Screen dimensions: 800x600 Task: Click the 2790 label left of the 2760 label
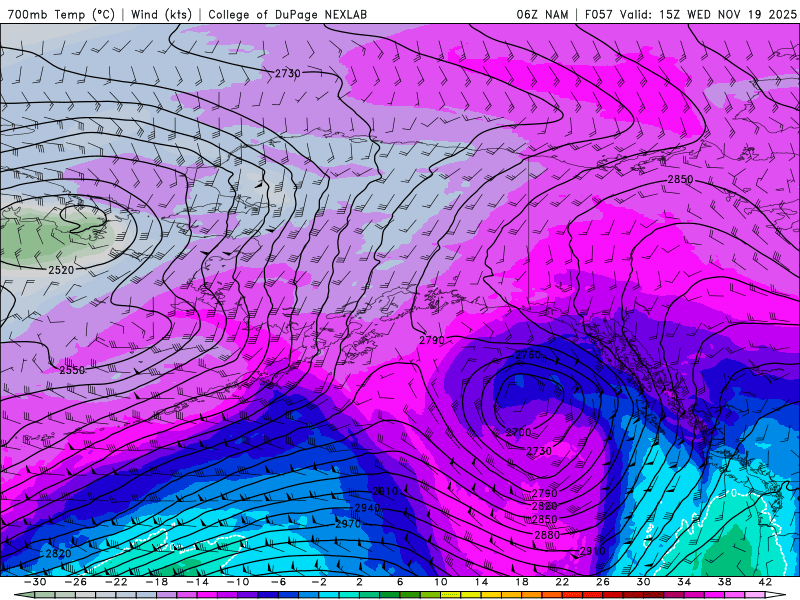click(432, 340)
